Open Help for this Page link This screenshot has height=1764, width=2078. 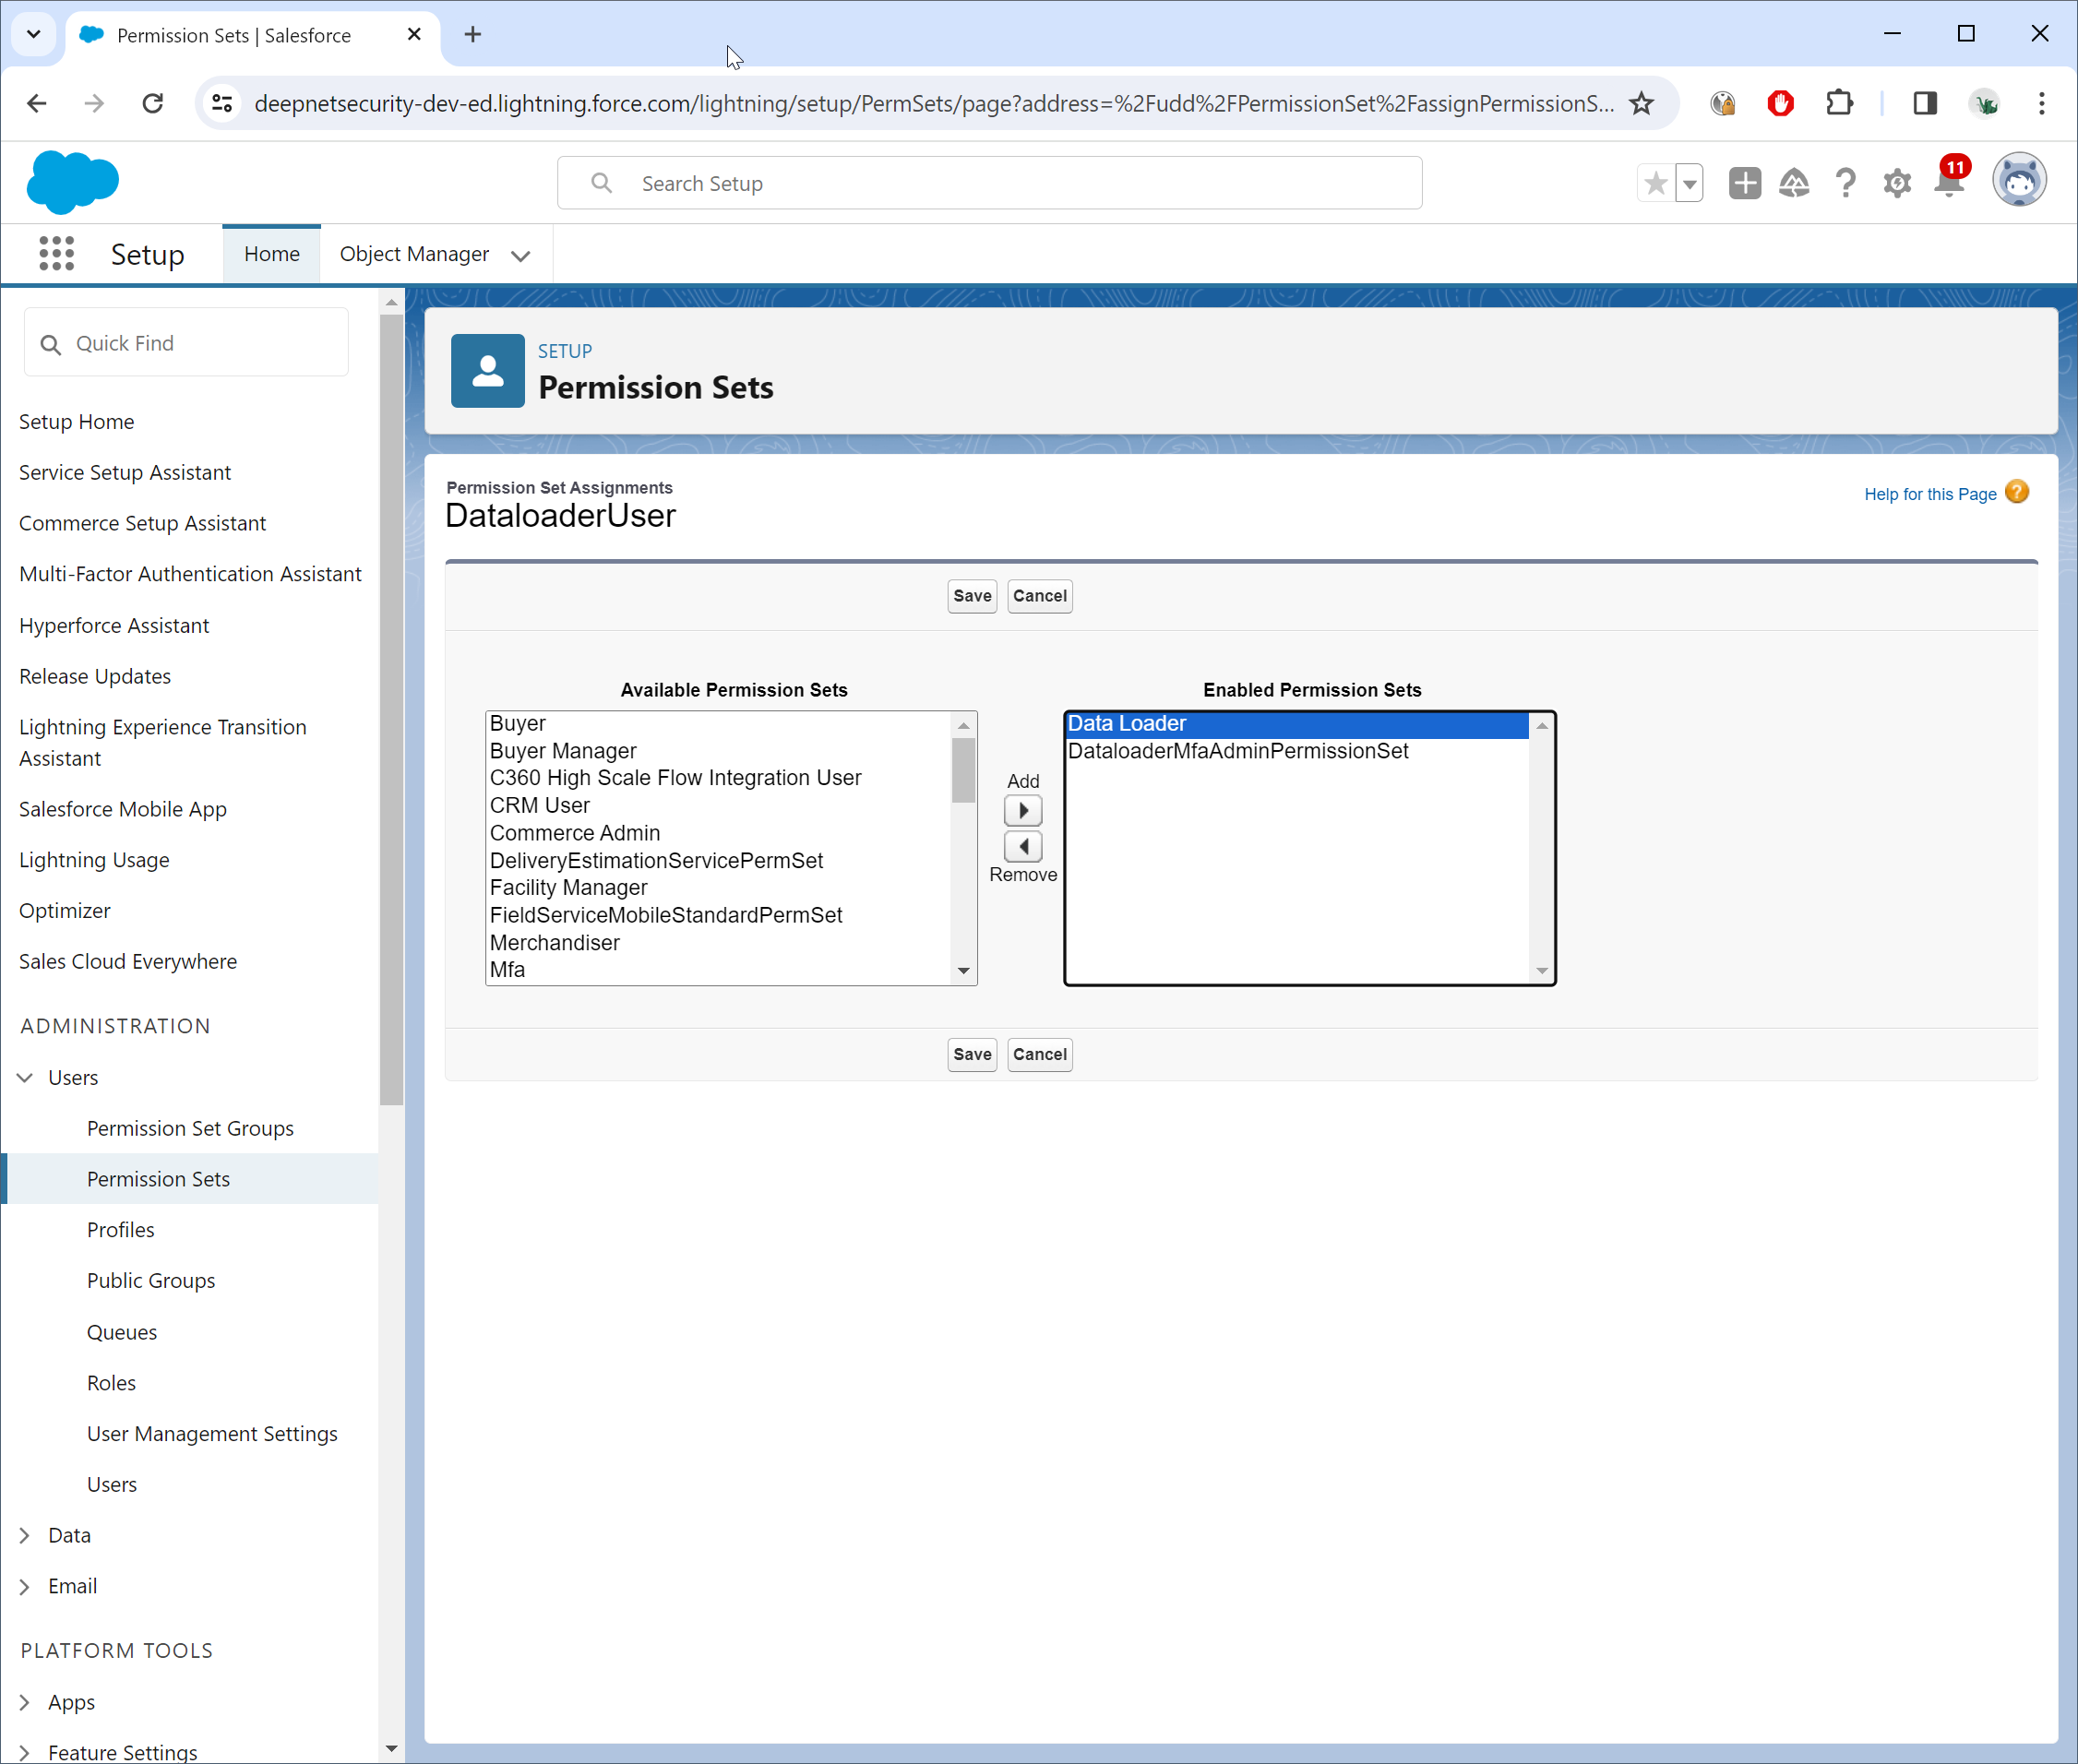[1929, 494]
